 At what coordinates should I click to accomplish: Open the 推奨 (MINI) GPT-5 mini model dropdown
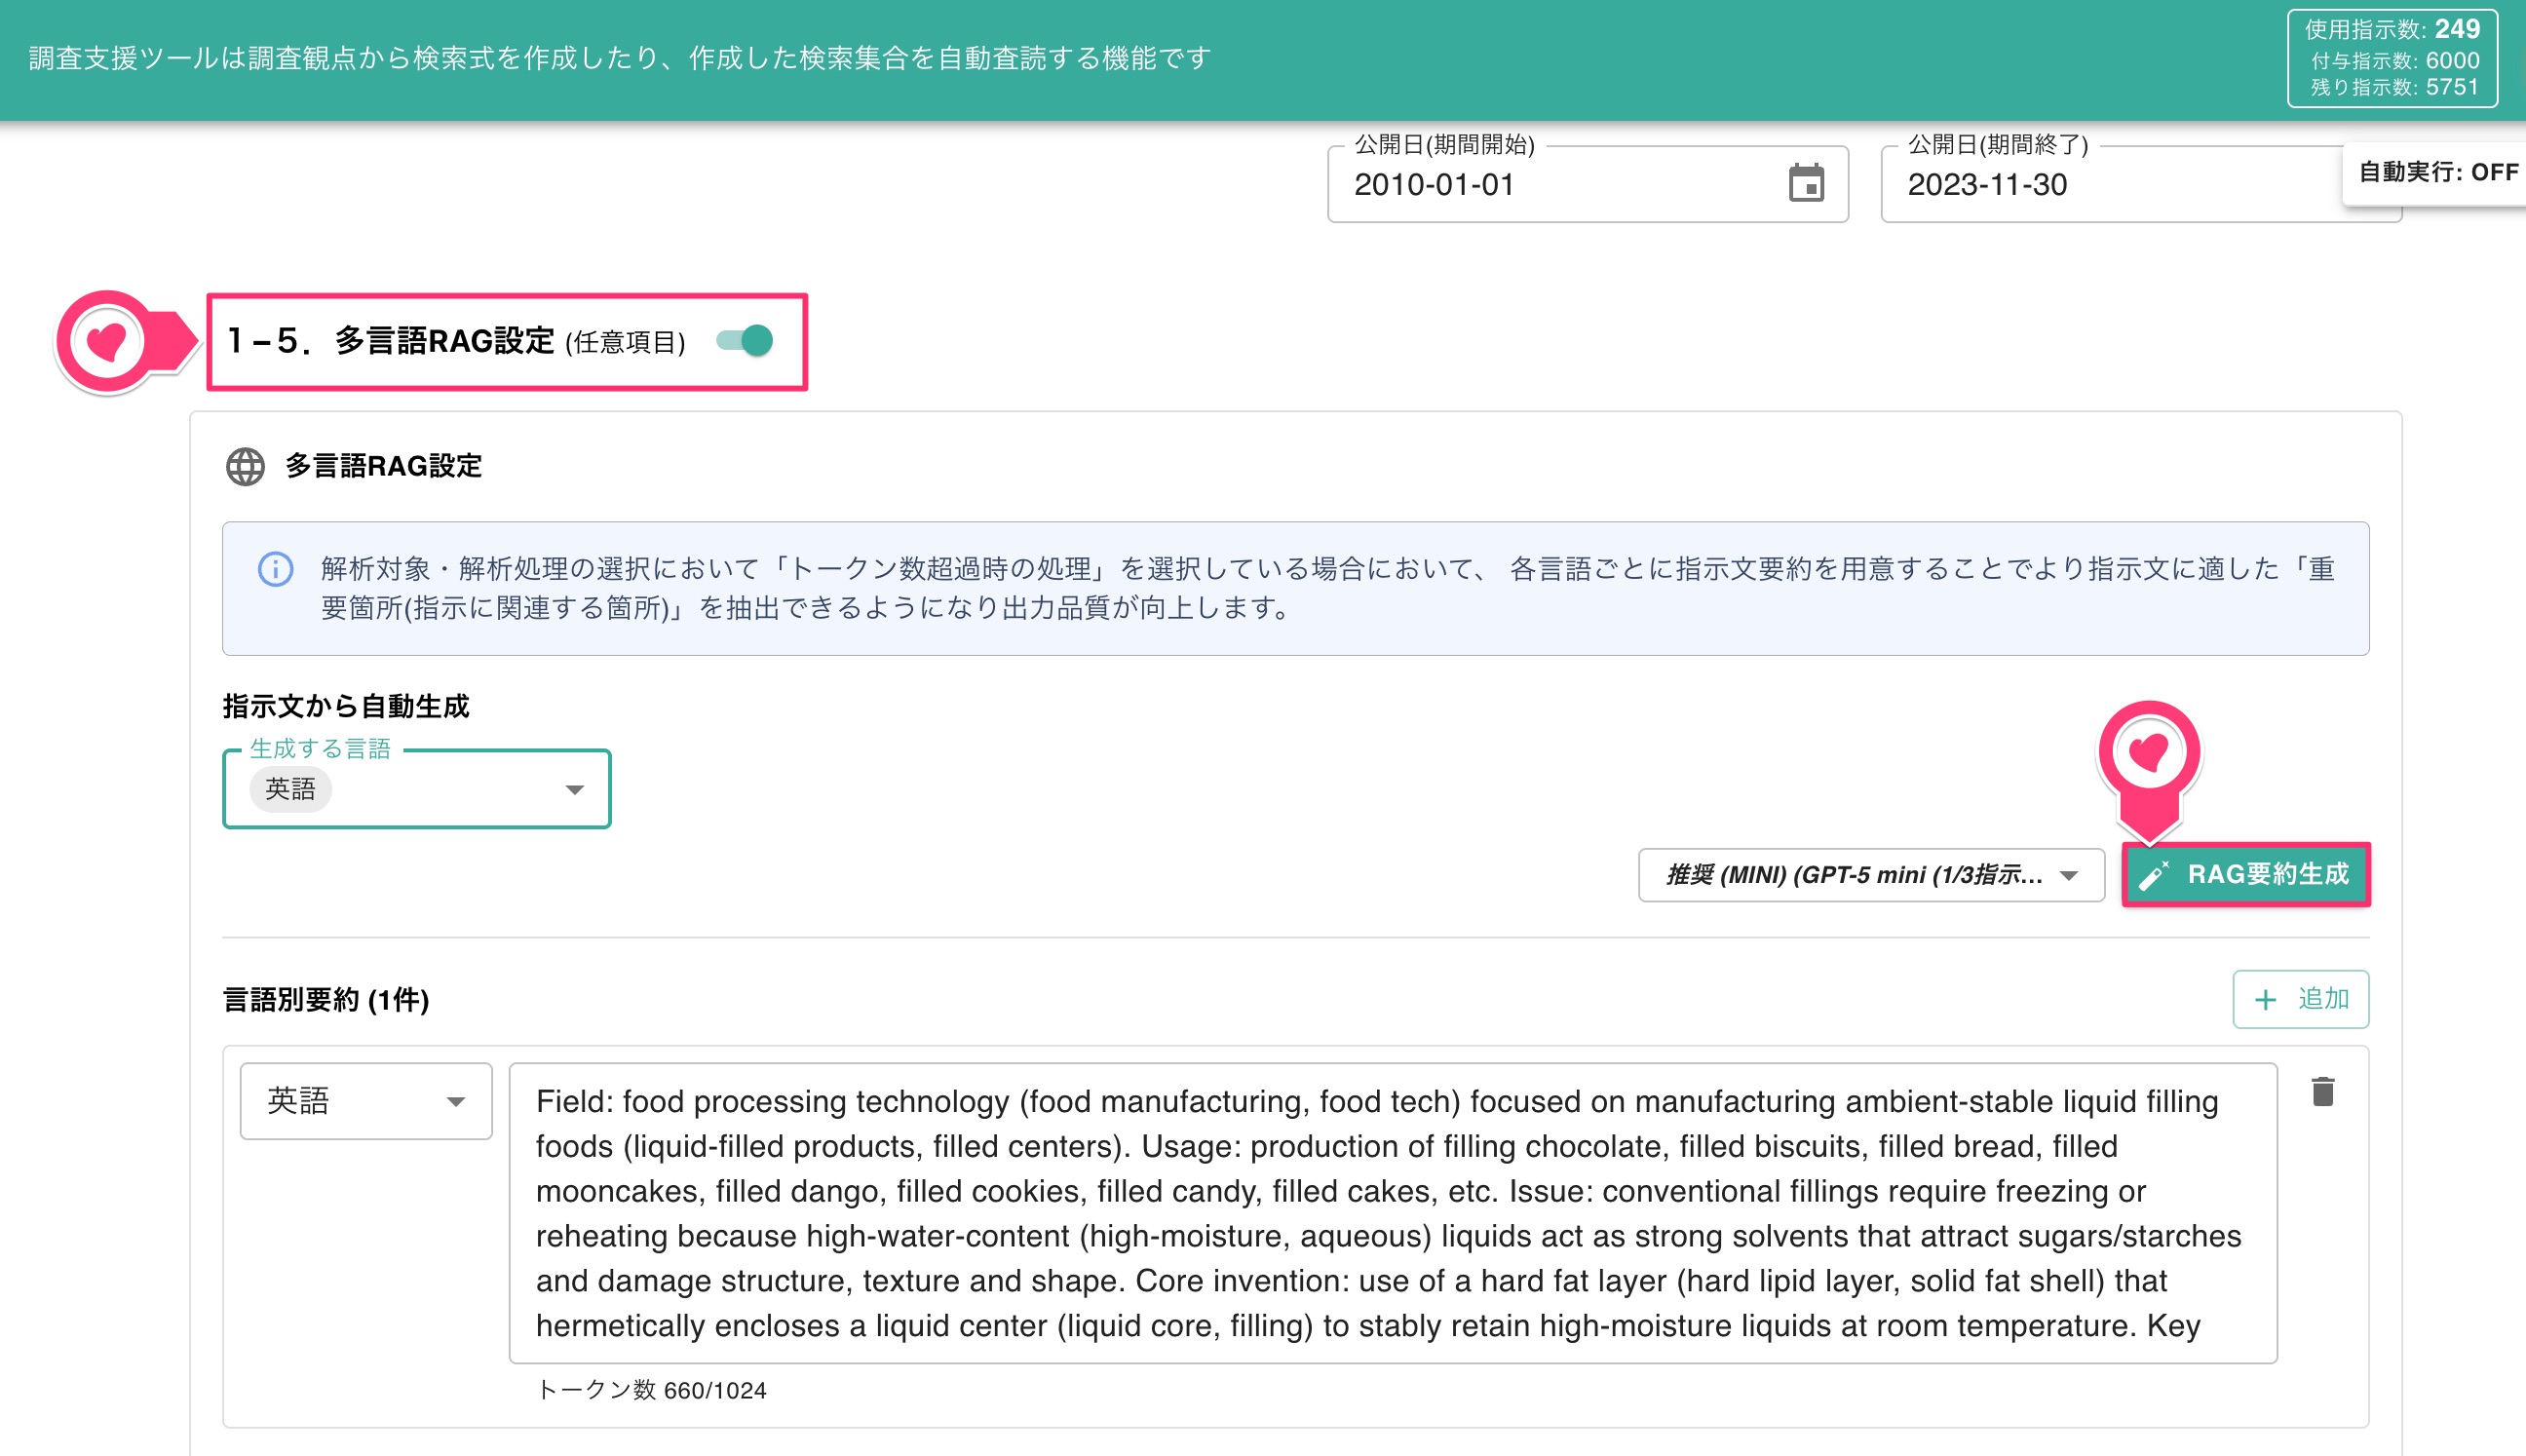pos(1871,875)
